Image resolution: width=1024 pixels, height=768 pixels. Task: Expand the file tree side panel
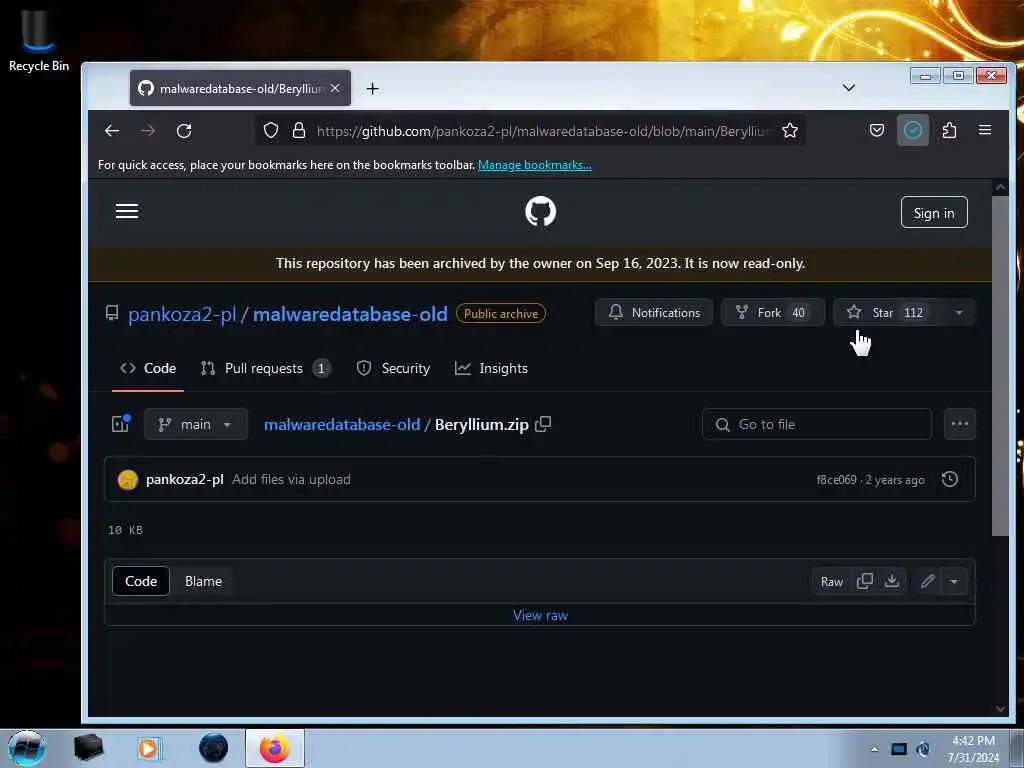coord(121,424)
